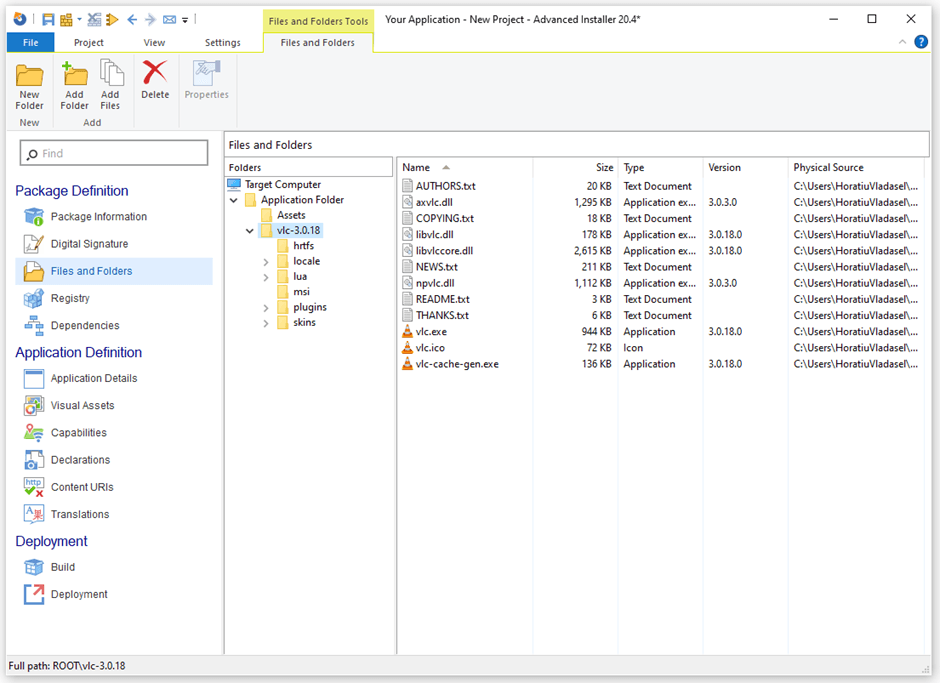The width and height of the screenshot is (940, 683).
Task: Sort the file list by Name column
Action: 465,168
